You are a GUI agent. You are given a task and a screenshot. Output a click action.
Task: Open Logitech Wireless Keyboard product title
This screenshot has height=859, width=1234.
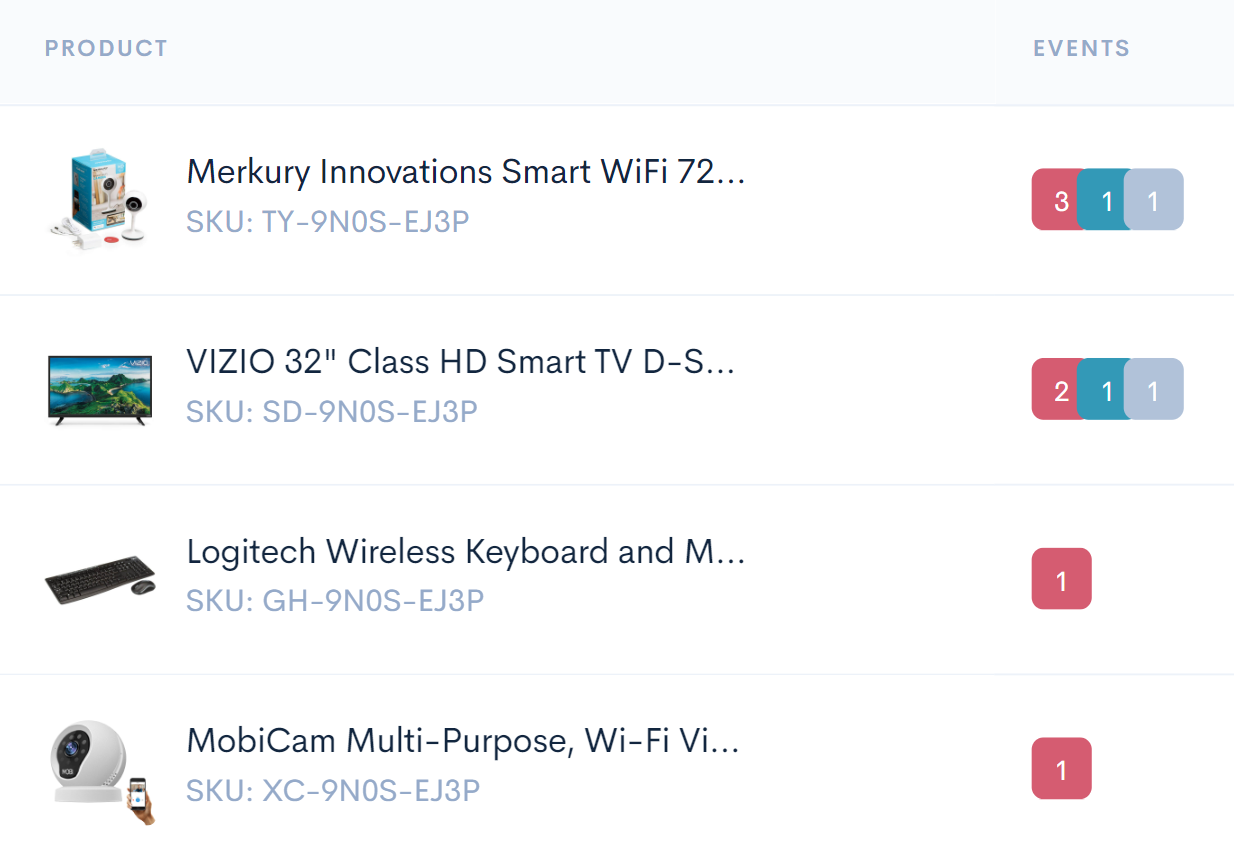coord(466,552)
